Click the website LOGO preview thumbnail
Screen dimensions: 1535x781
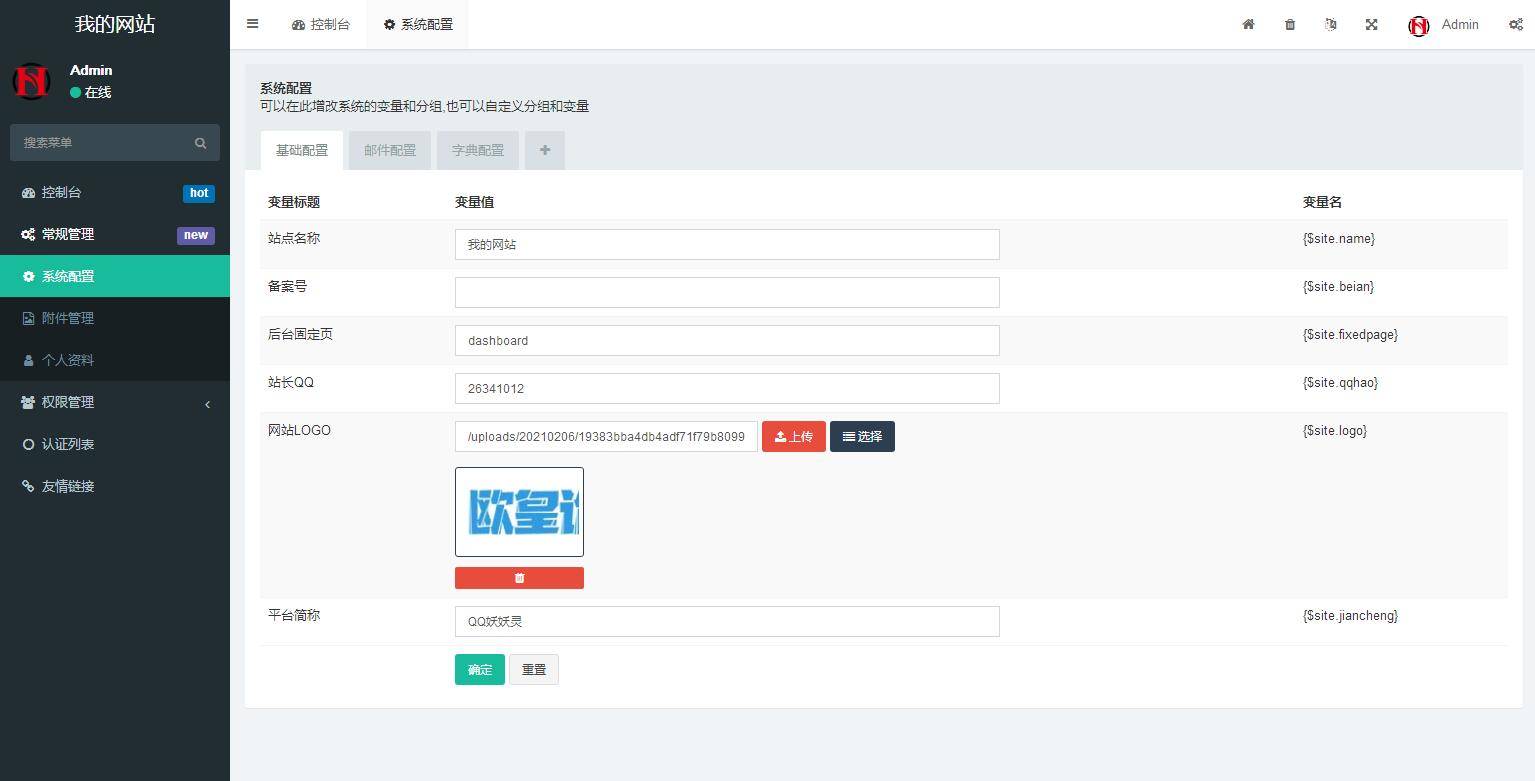519,511
